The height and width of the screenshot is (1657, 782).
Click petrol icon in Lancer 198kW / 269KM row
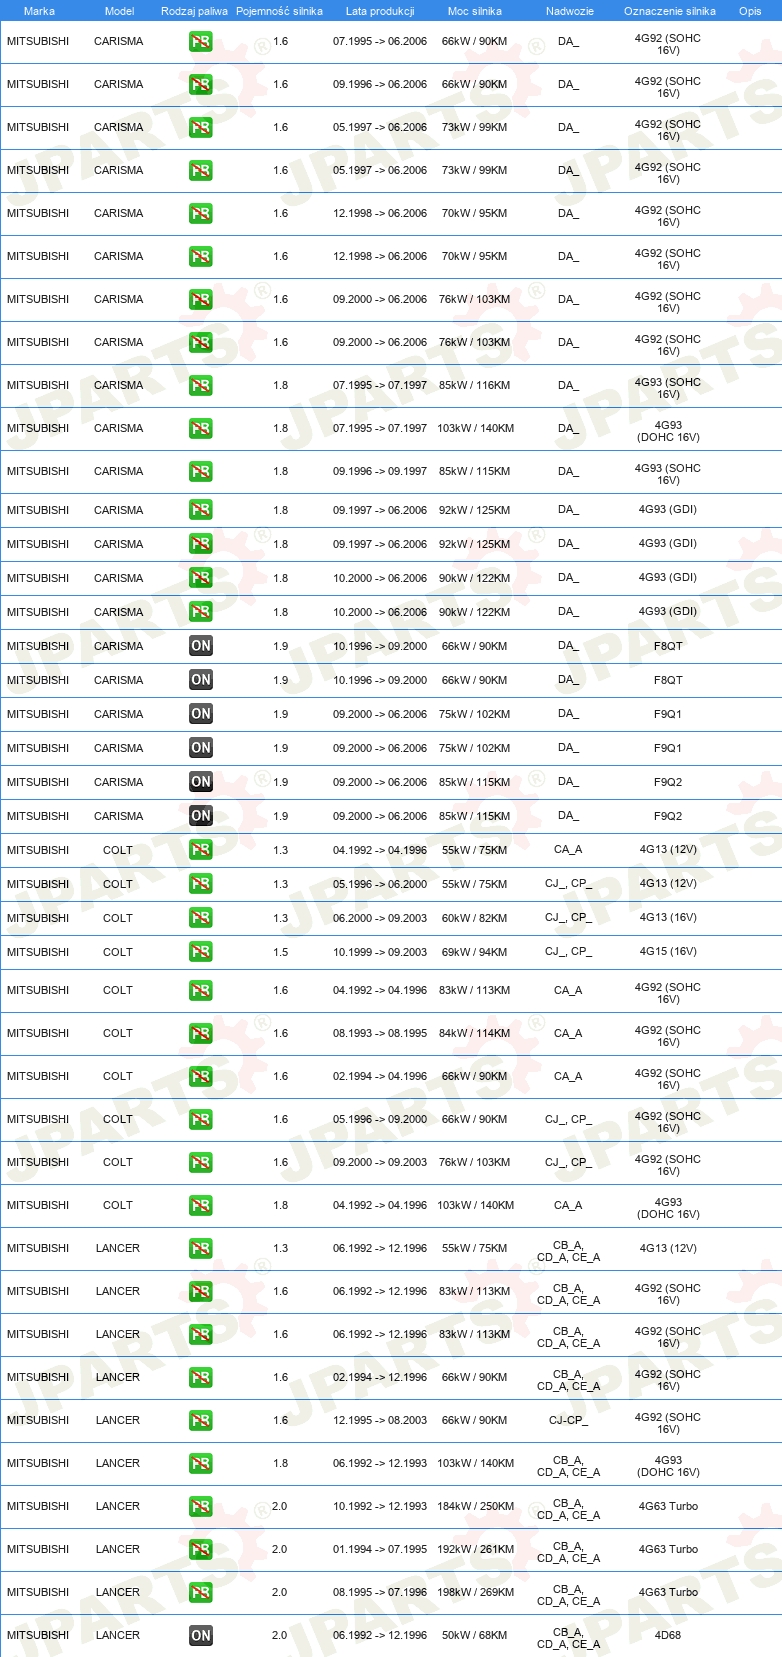pos(201,1593)
